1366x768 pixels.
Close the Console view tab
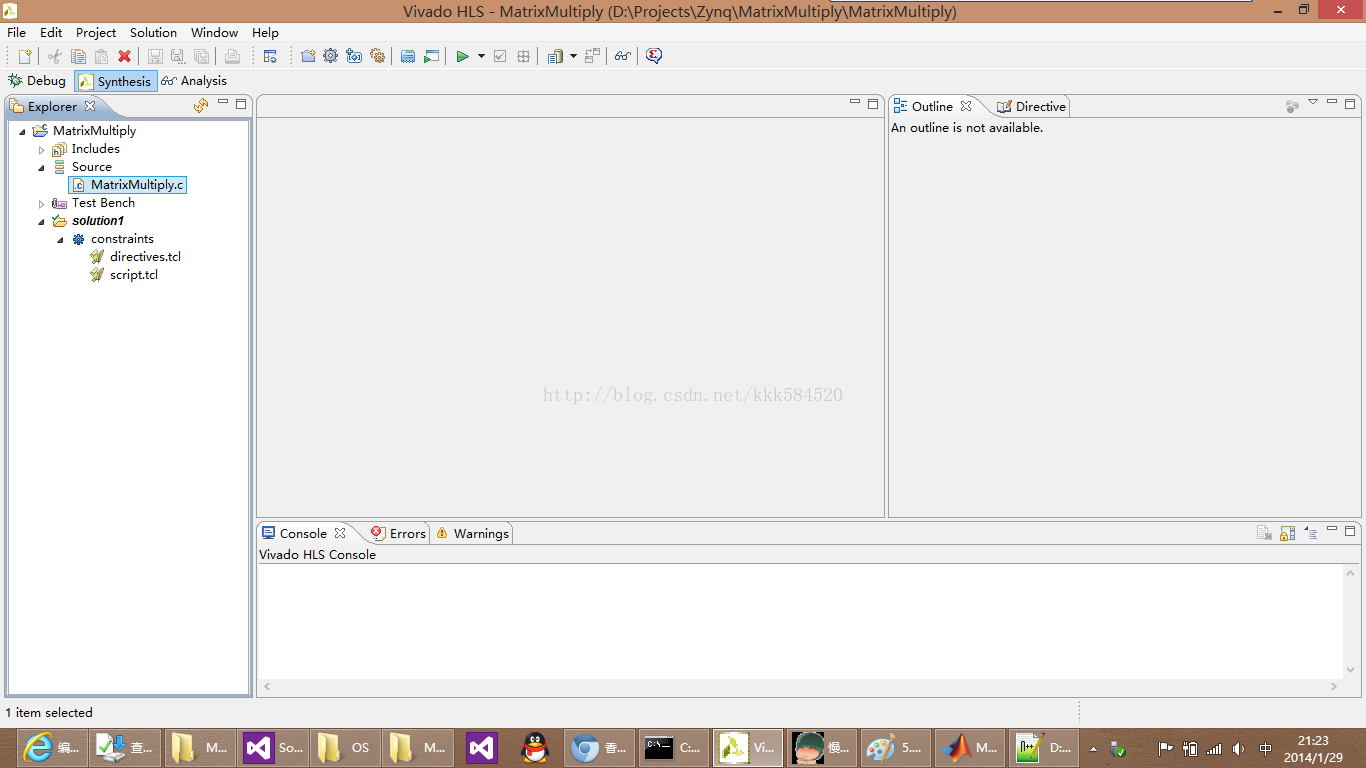[x=340, y=533]
